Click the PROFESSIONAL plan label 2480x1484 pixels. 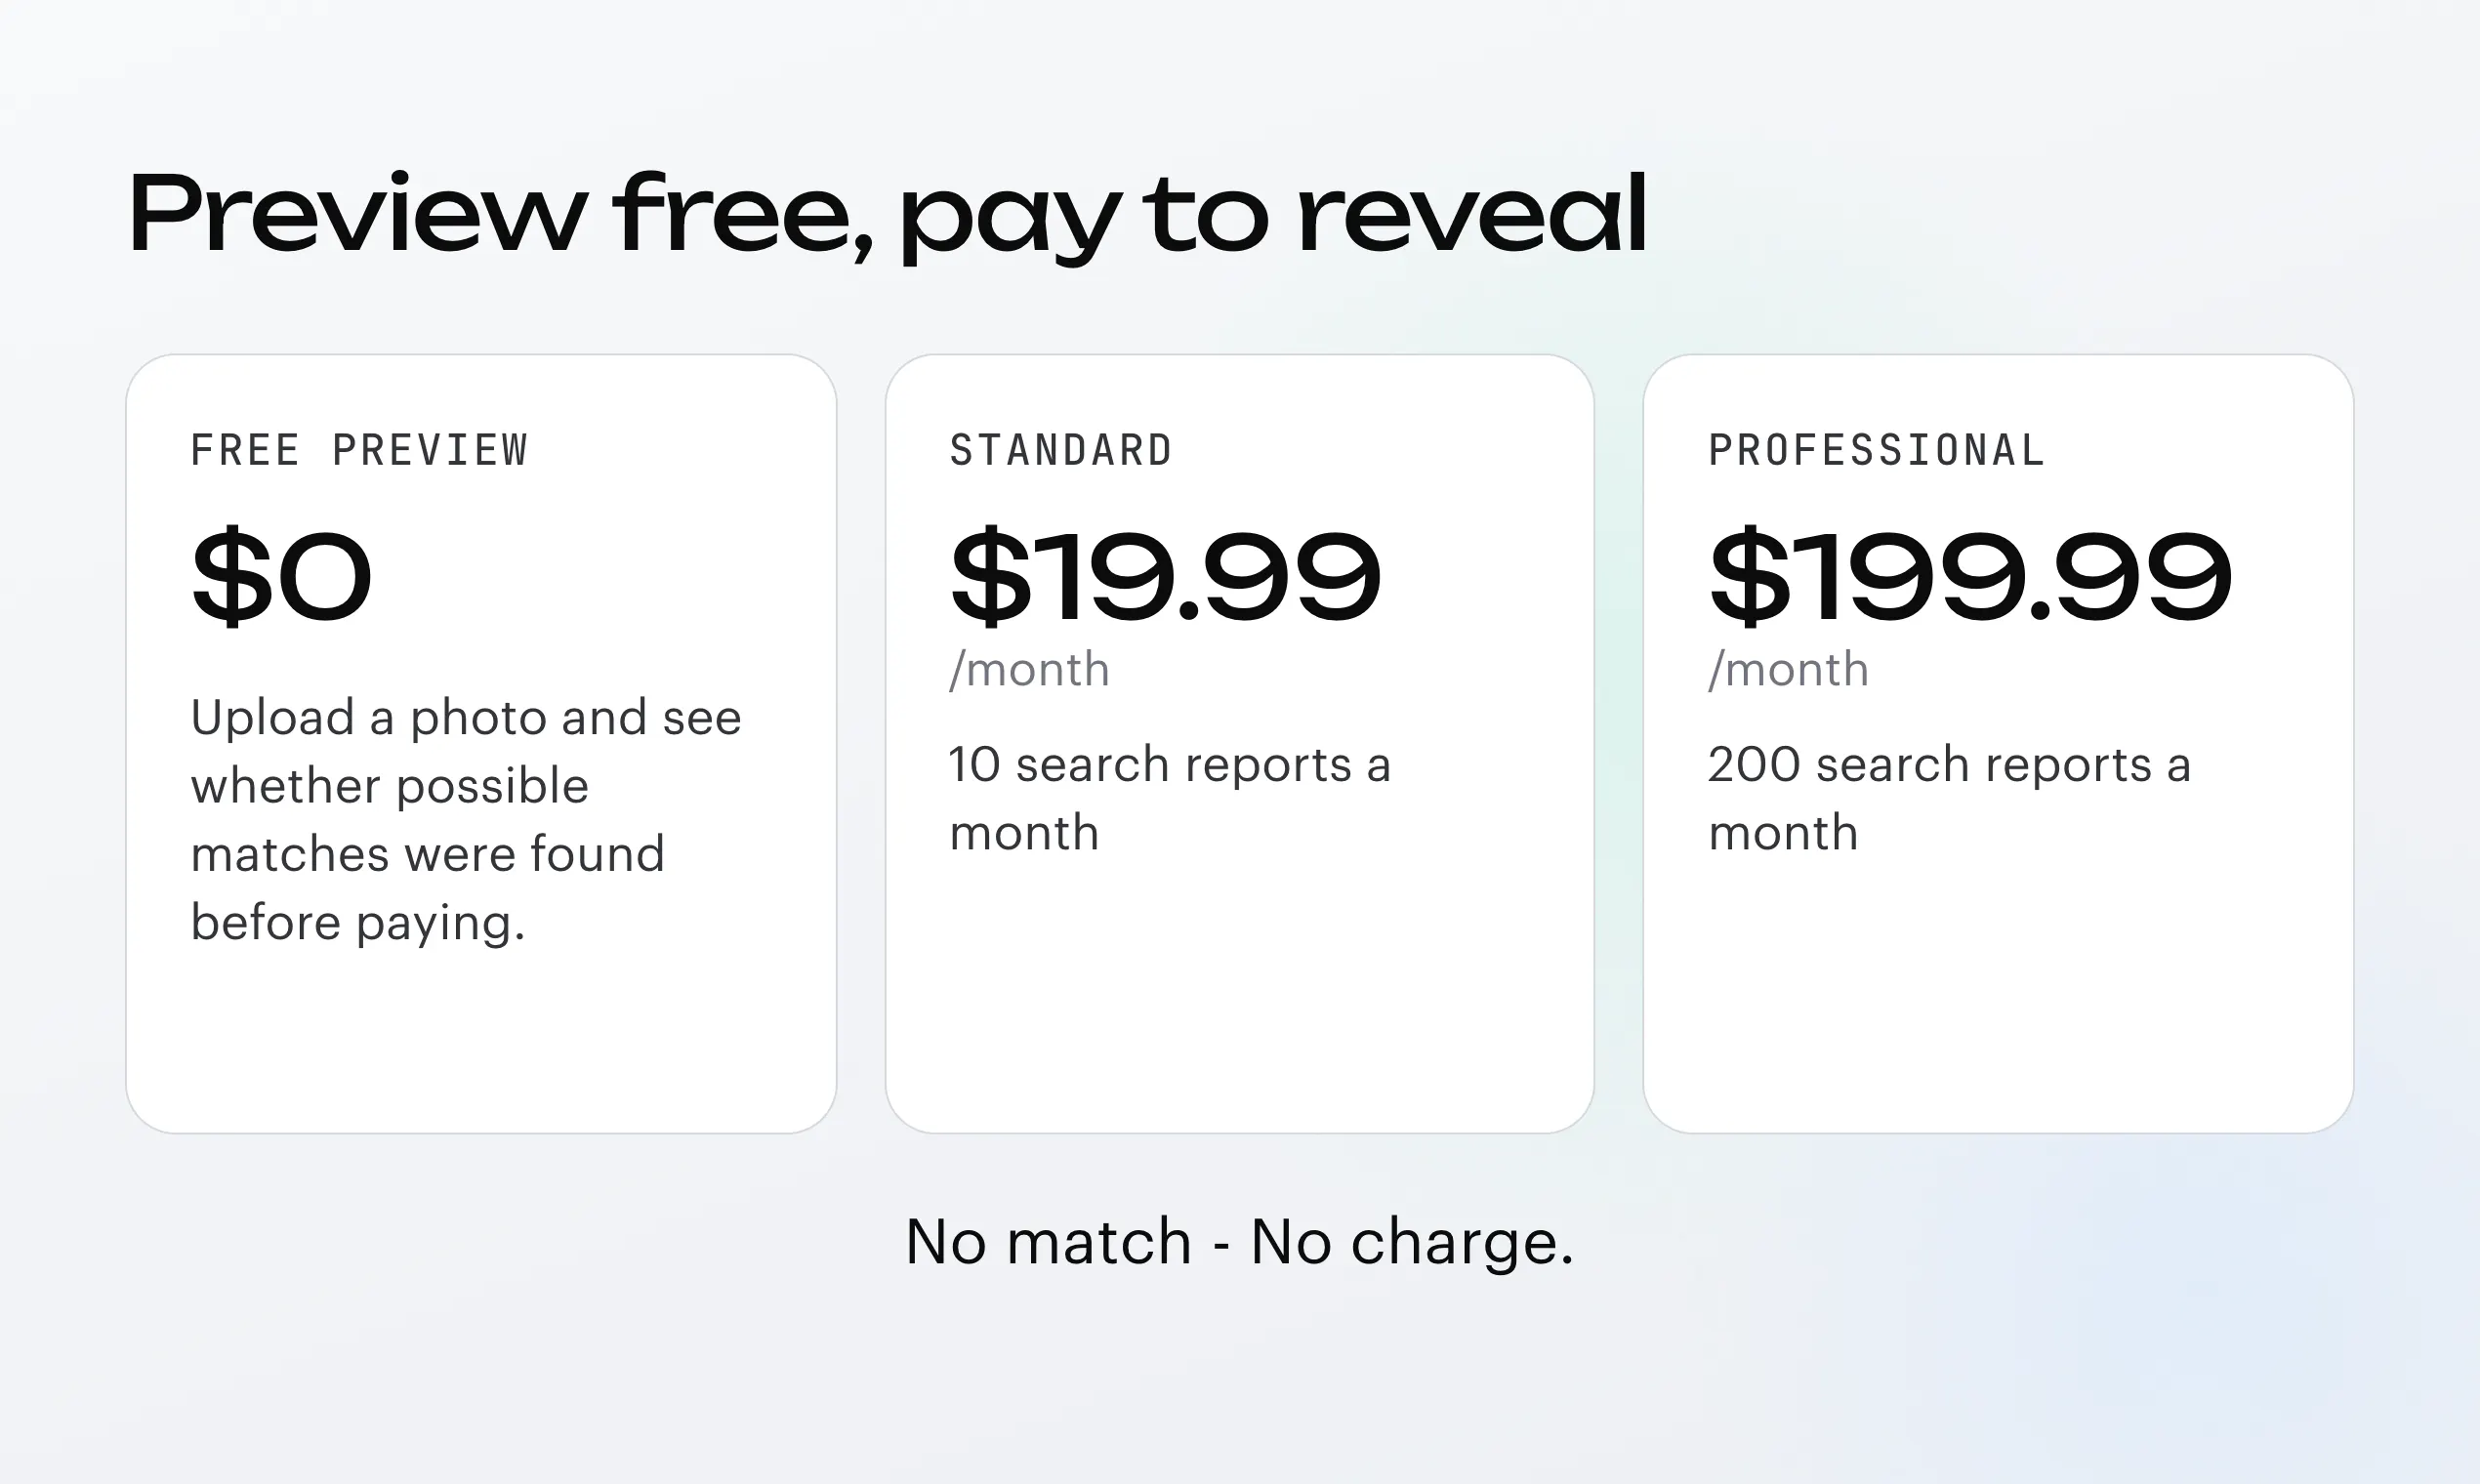[1877, 450]
